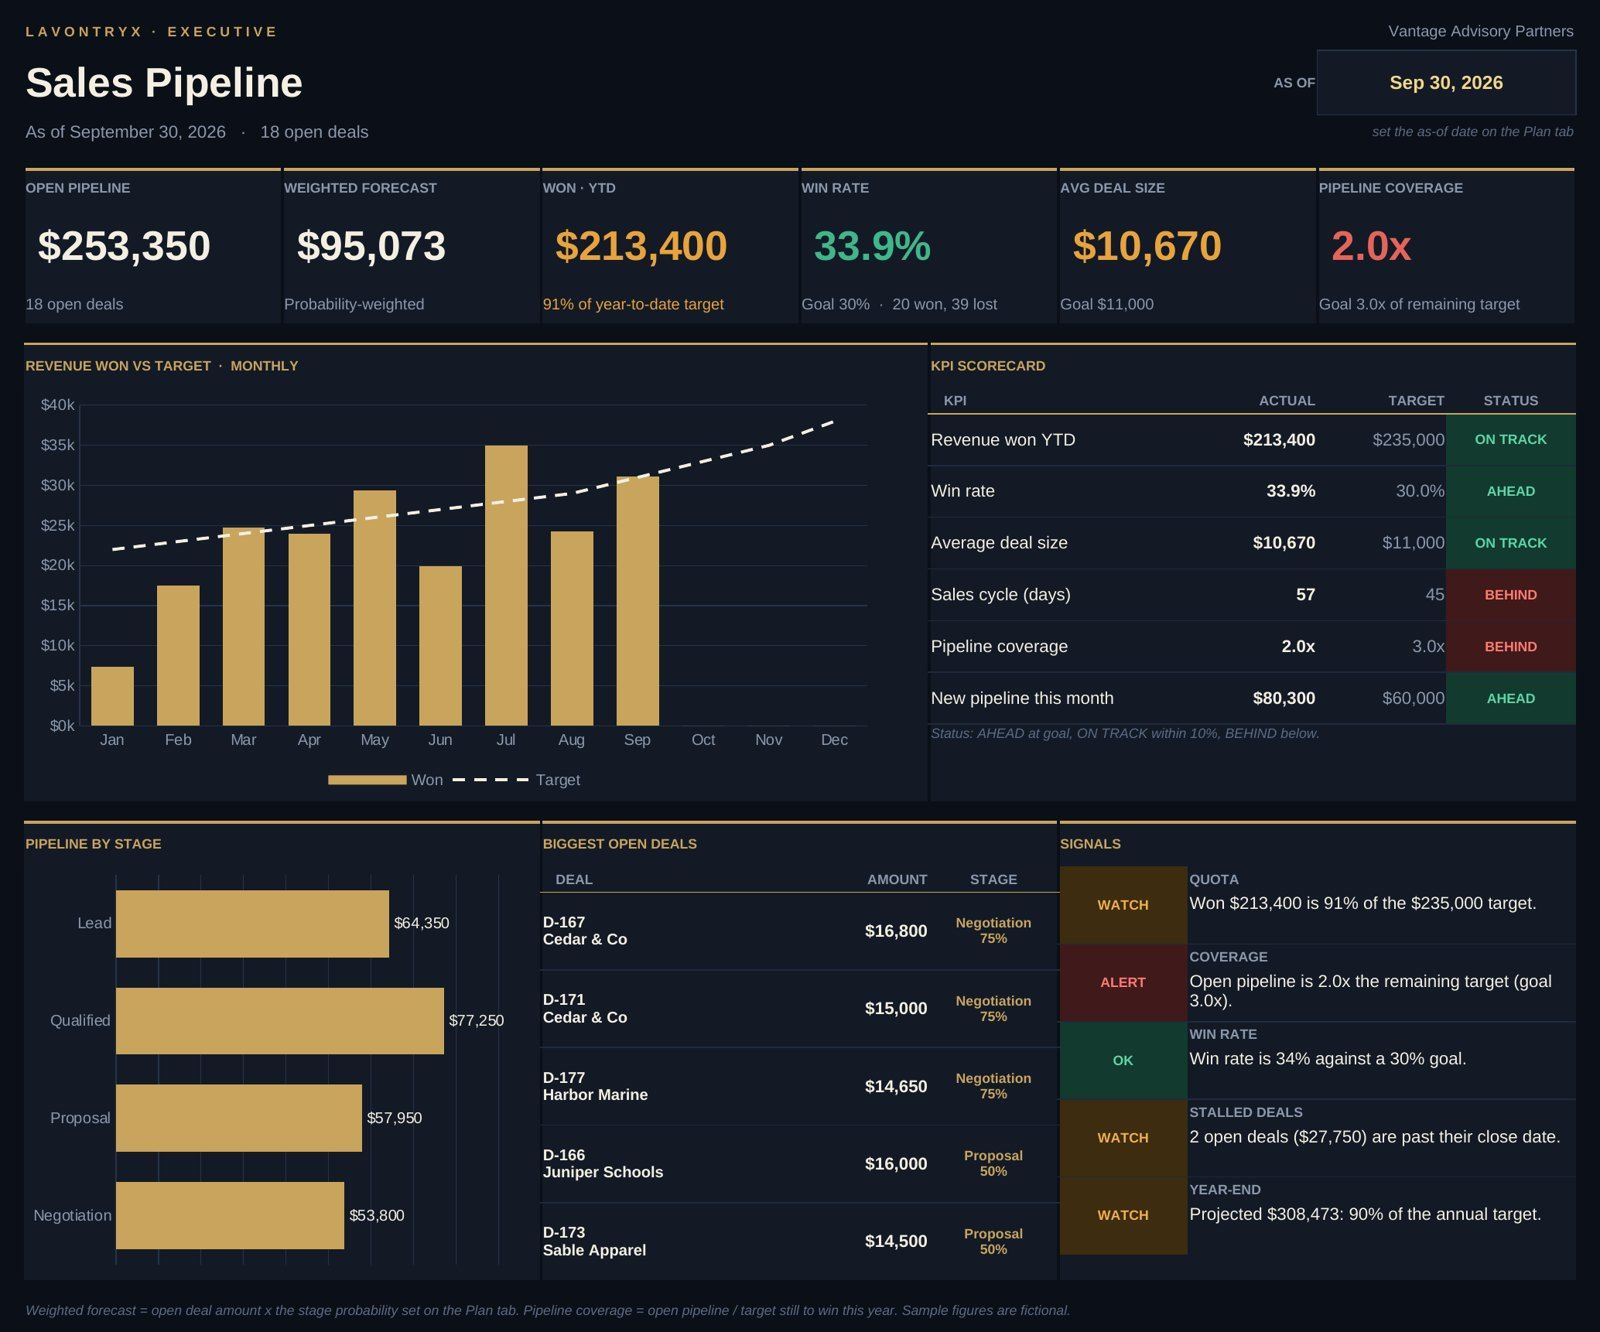Viewport: 1600px width, 1332px height.
Task: Select deal D-177 Harbor Marine
Action: click(x=595, y=1086)
